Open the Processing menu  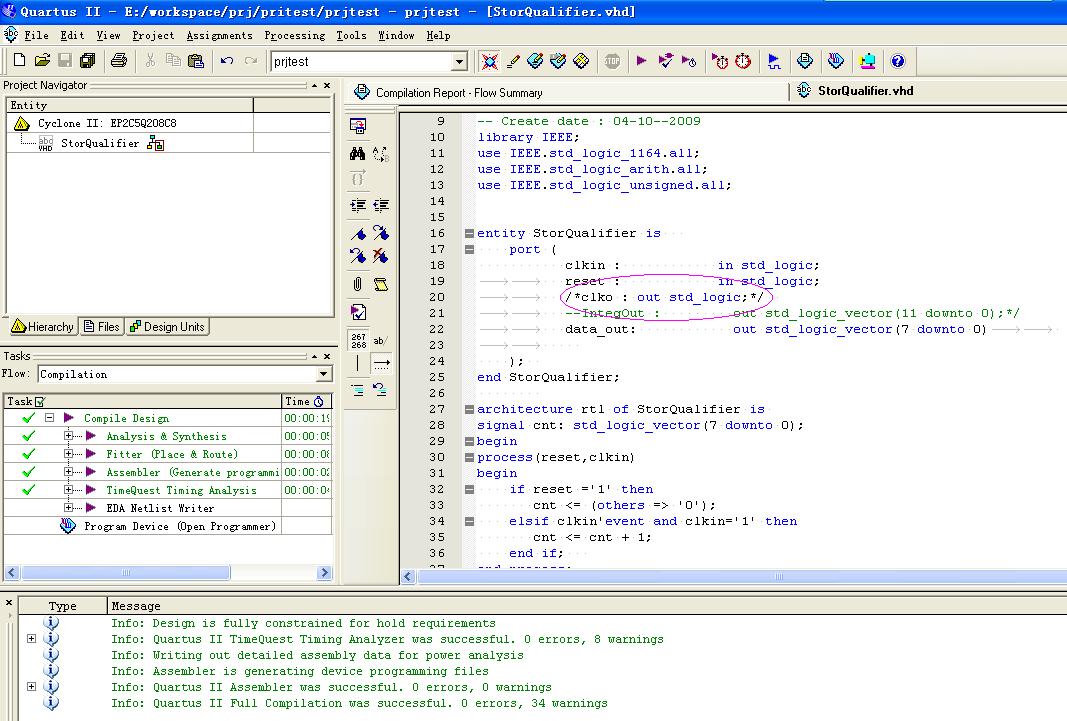(295, 35)
